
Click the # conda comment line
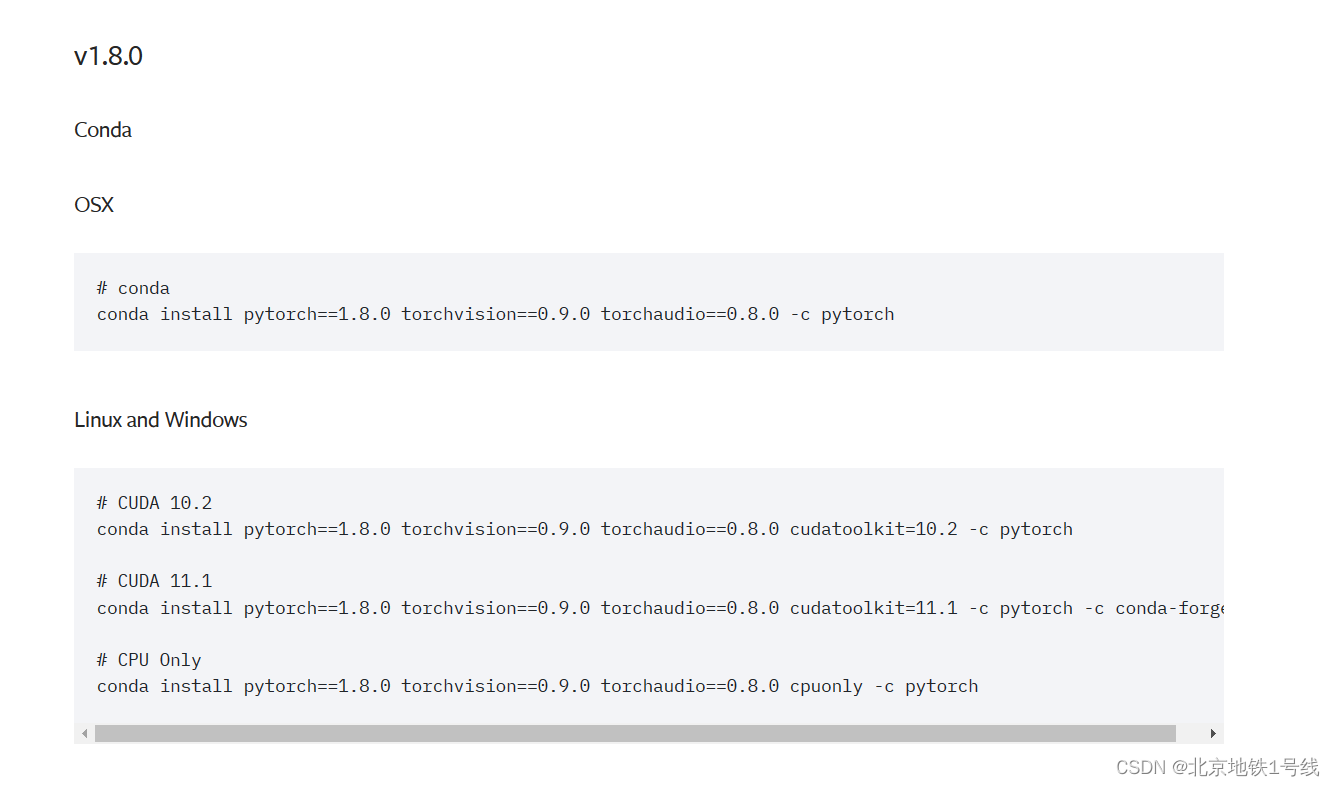point(131,287)
